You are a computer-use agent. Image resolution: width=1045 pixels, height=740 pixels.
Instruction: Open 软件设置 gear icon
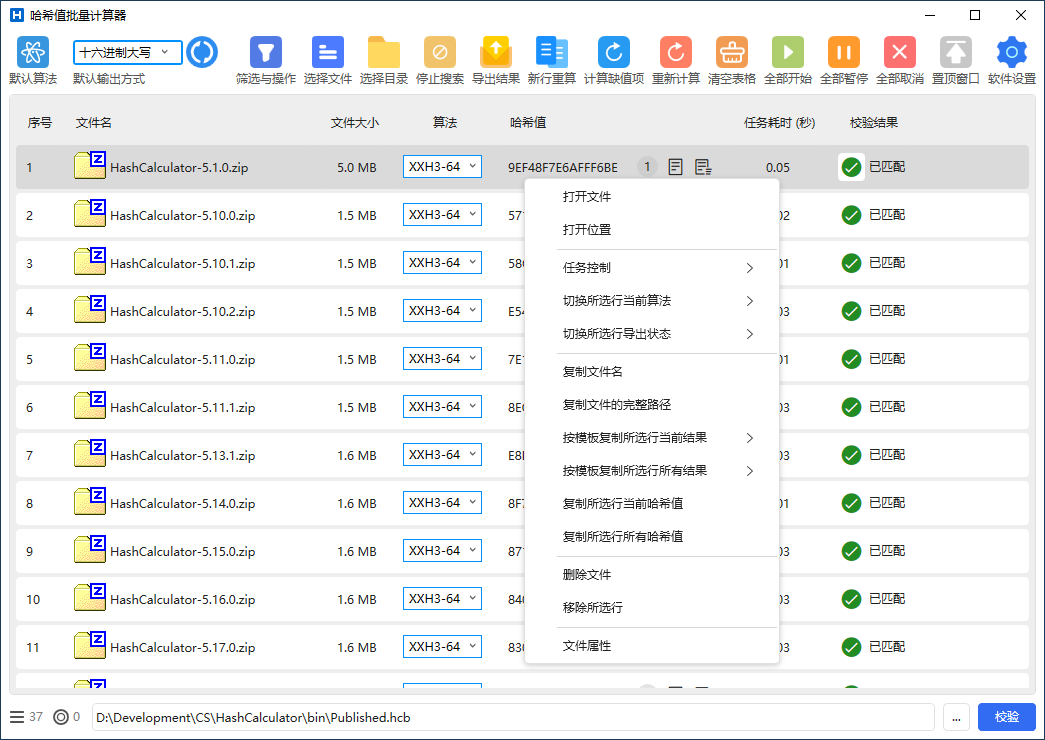coord(1012,52)
